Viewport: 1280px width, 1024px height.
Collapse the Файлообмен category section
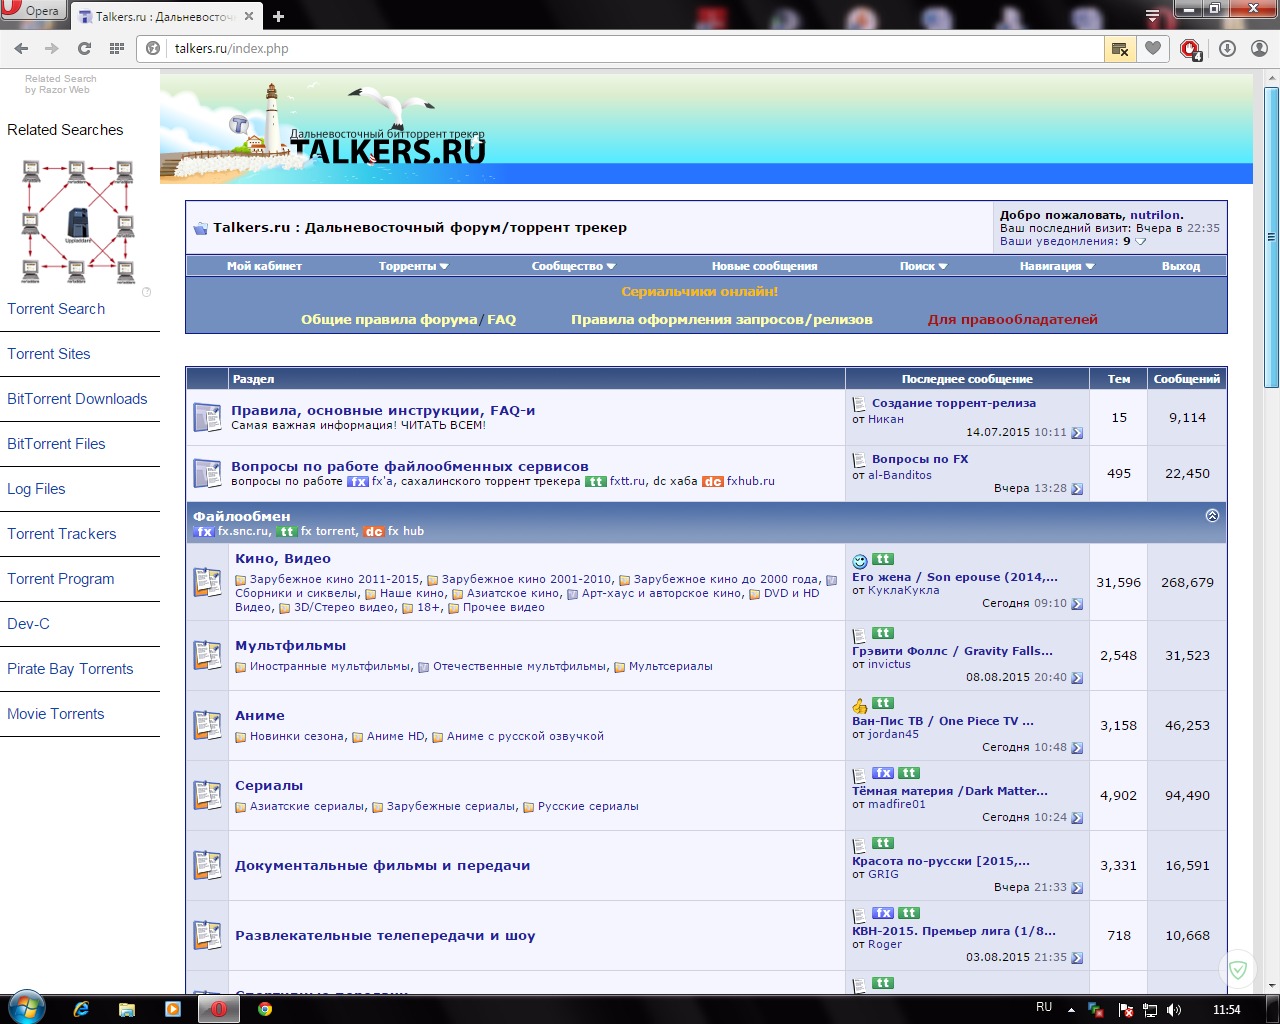[x=1212, y=516]
